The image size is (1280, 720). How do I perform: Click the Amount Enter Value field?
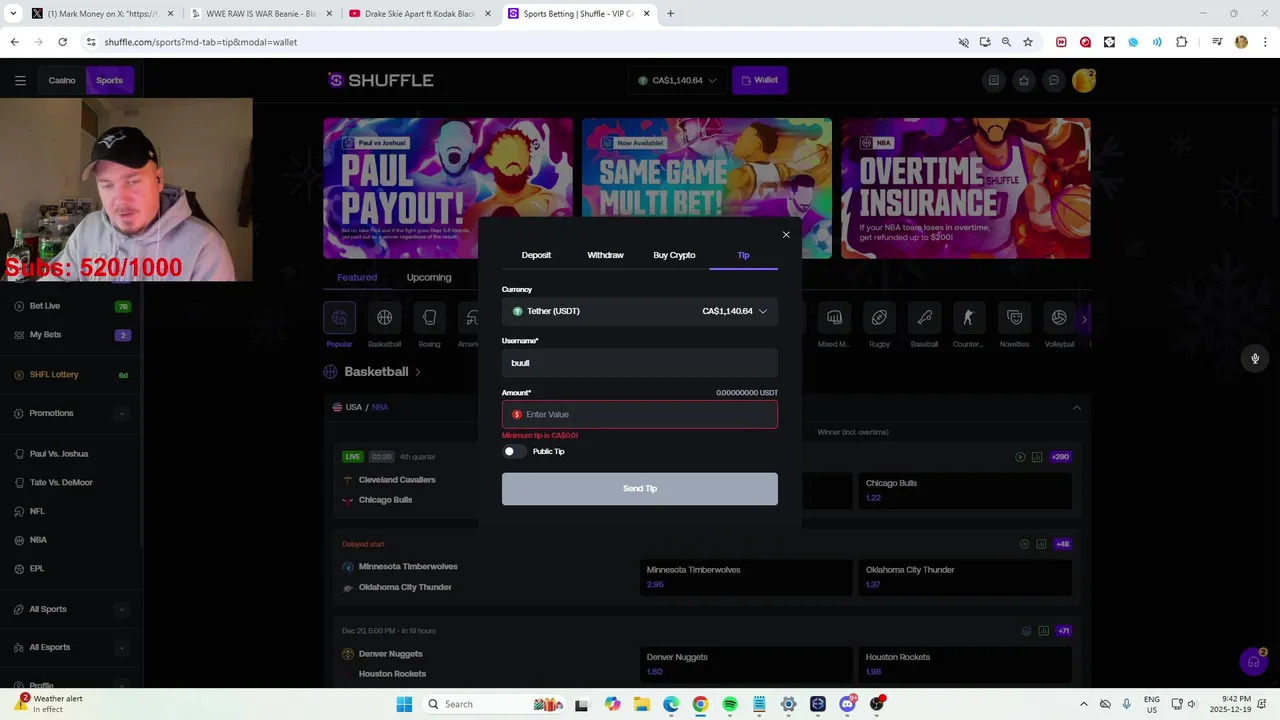tap(640, 414)
